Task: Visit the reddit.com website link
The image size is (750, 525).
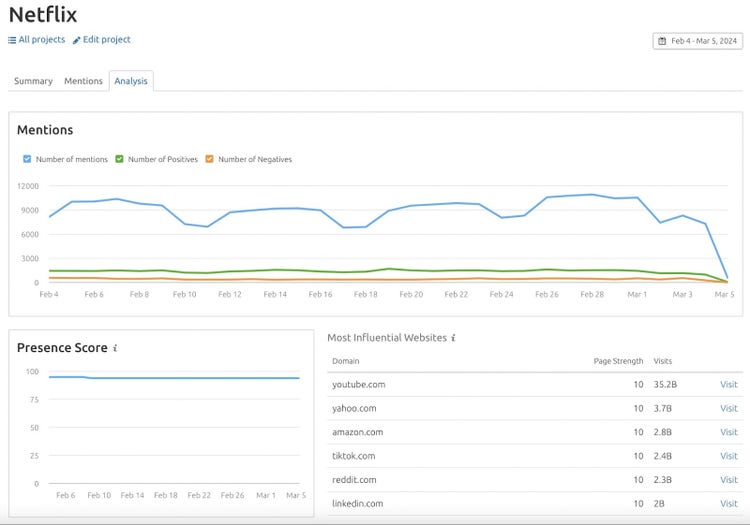Action: click(x=728, y=480)
